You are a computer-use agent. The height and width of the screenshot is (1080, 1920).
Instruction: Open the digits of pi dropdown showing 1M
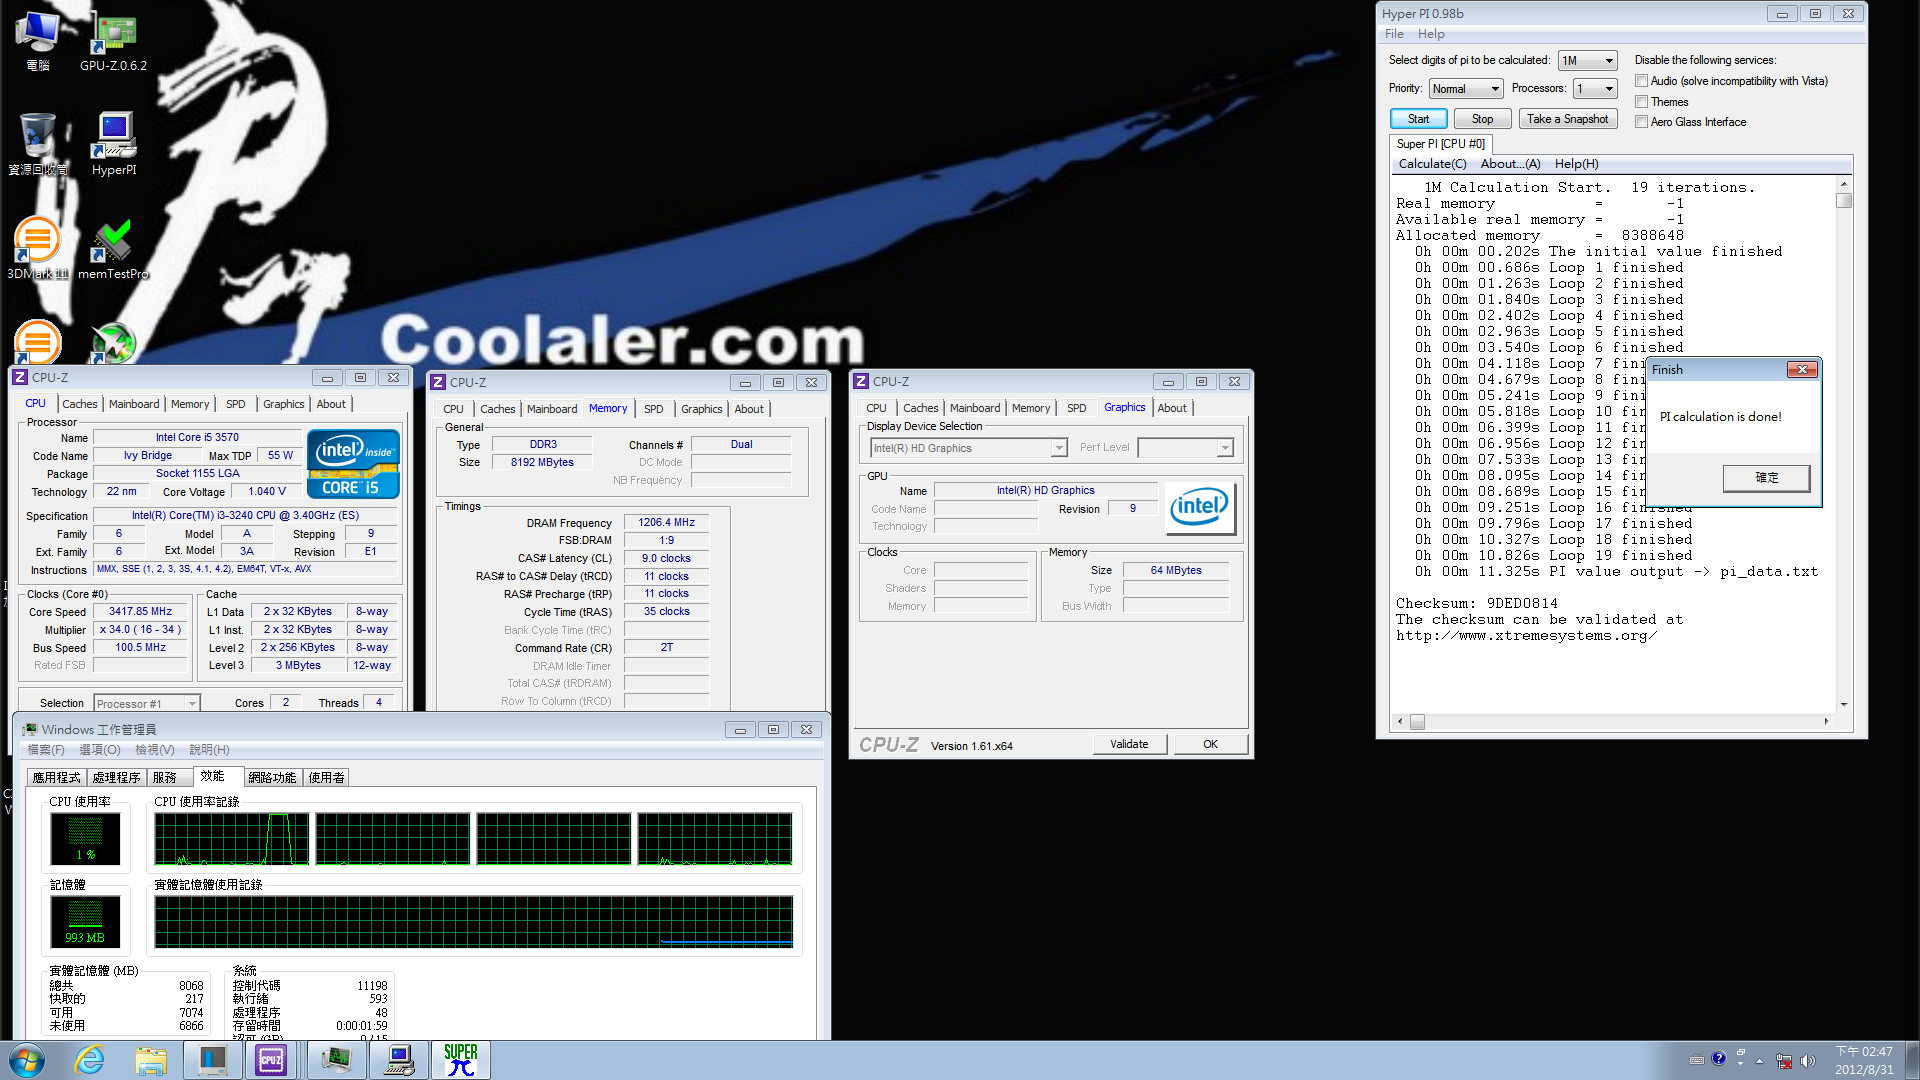(x=1587, y=61)
